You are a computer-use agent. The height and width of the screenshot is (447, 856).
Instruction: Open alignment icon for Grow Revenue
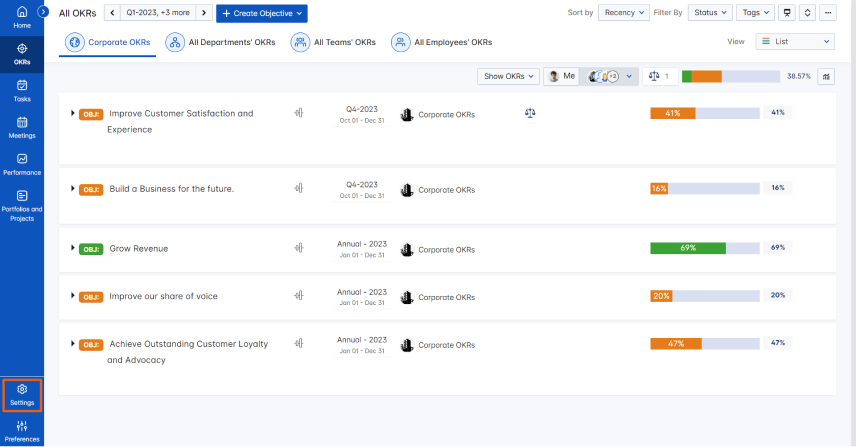pos(299,248)
